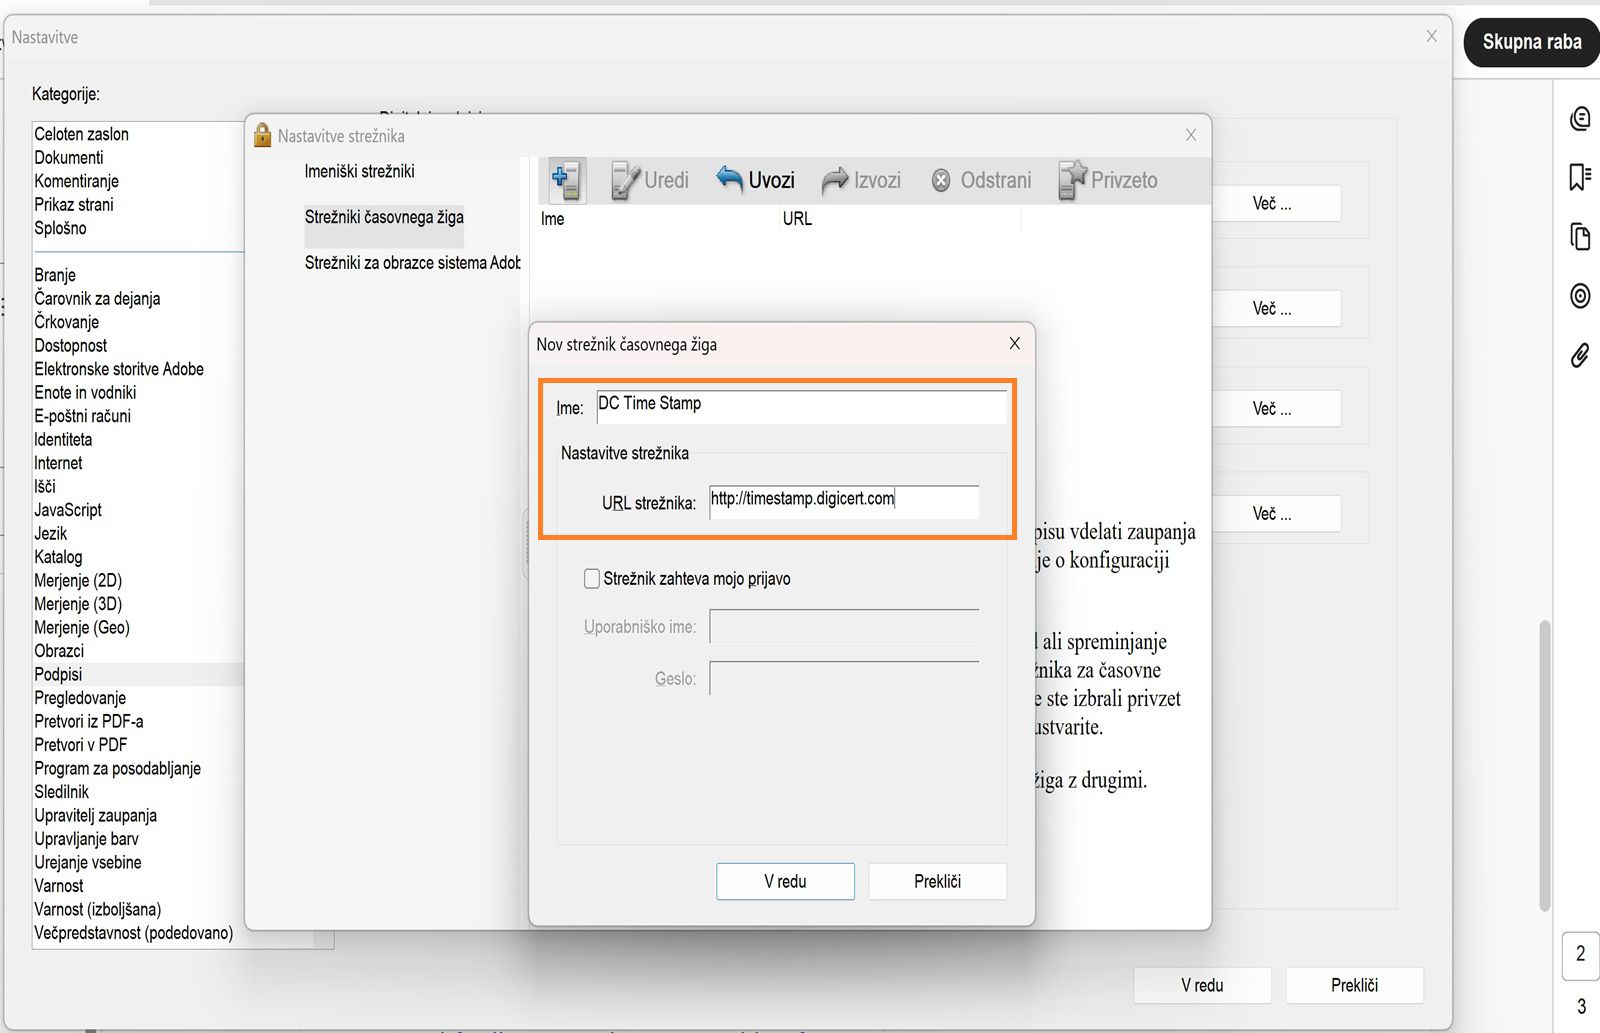
Task: Select Imeniški strežniki in server list
Action: (x=360, y=171)
